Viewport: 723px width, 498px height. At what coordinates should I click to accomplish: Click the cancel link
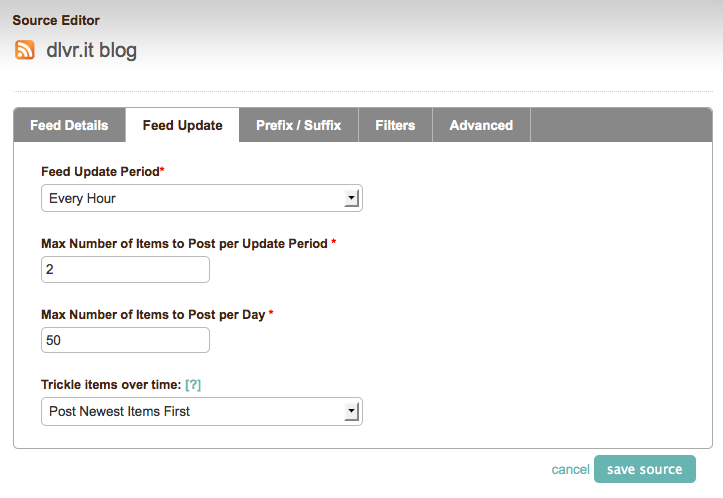tap(570, 469)
